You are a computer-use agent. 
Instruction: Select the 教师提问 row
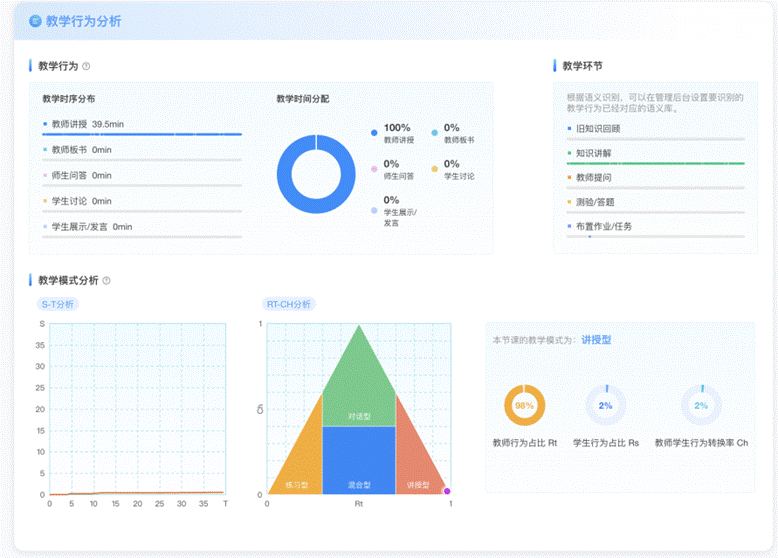pyautogui.click(x=655, y=179)
